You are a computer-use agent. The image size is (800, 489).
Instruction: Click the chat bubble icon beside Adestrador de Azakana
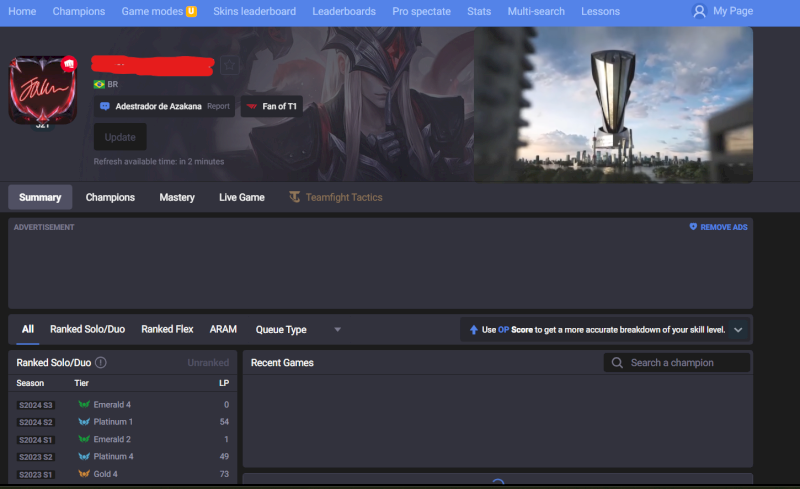[x=105, y=106]
